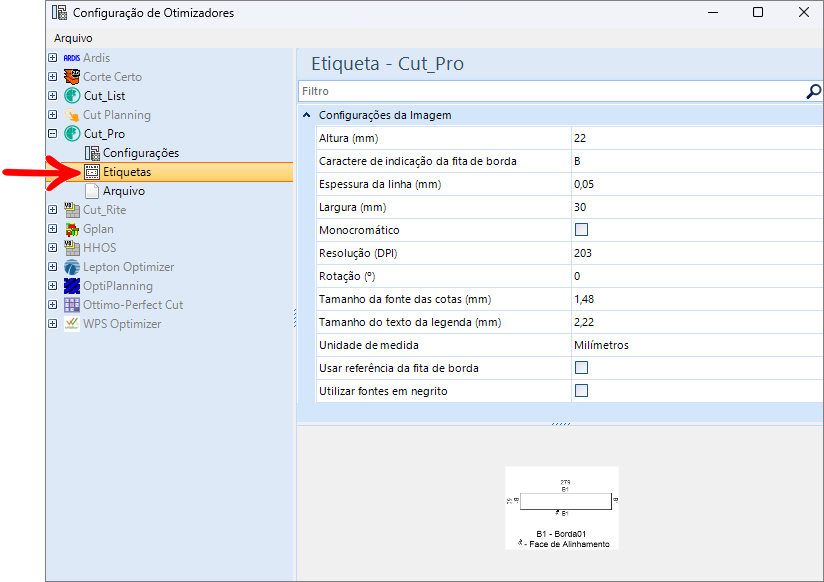Click the Arquivo file page icon
This screenshot has width=824, height=582.
(x=92, y=191)
